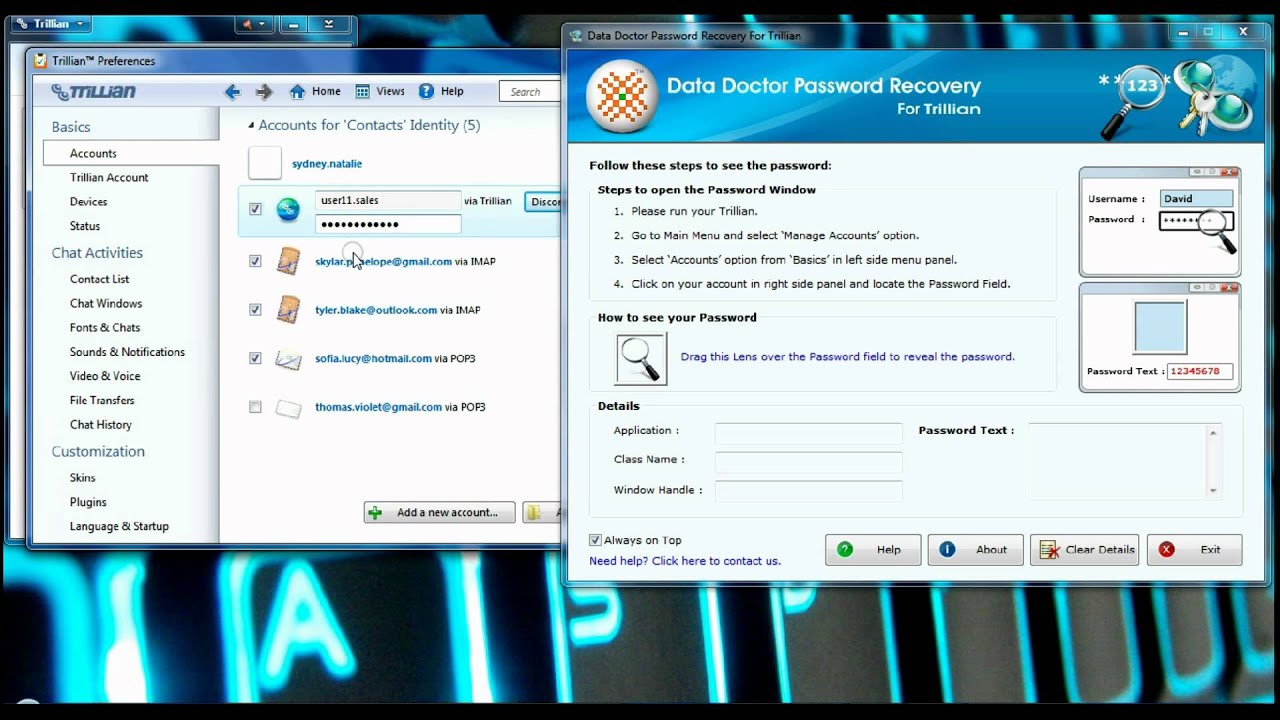The height and width of the screenshot is (720, 1280).
Task: Open Home in Trillian Preferences toolbar
Action: [x=315, y=91]
